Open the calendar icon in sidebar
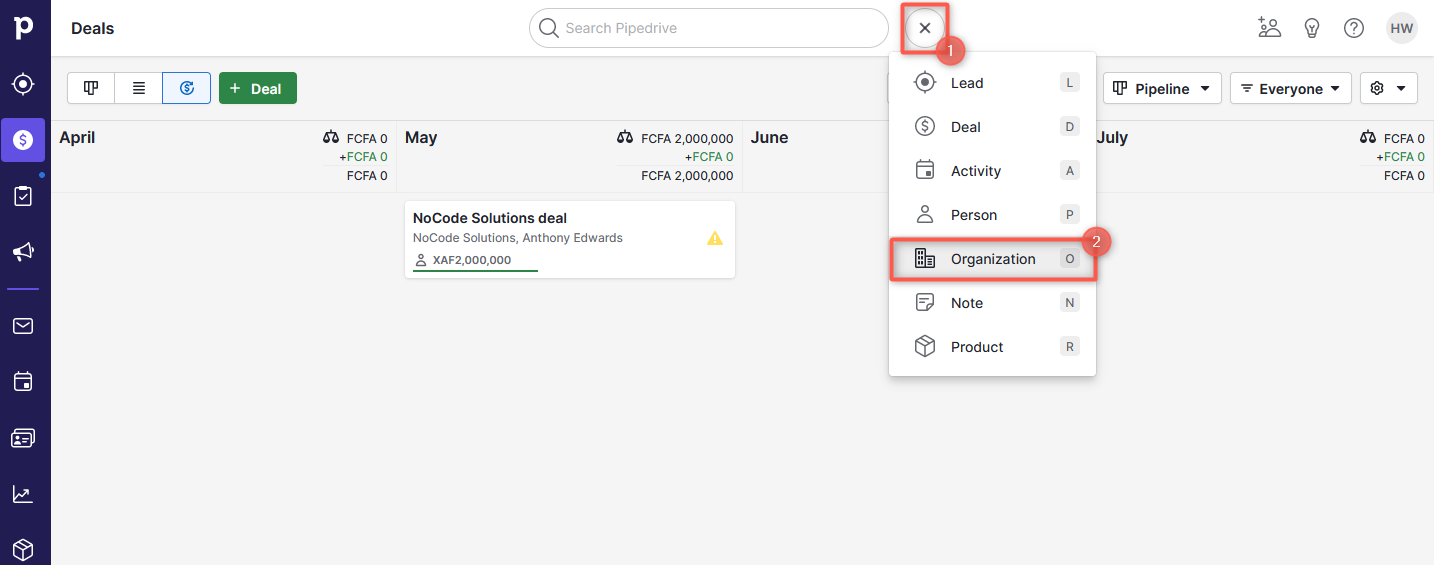This screenshot has height=565, width=1434. (24, 382)
